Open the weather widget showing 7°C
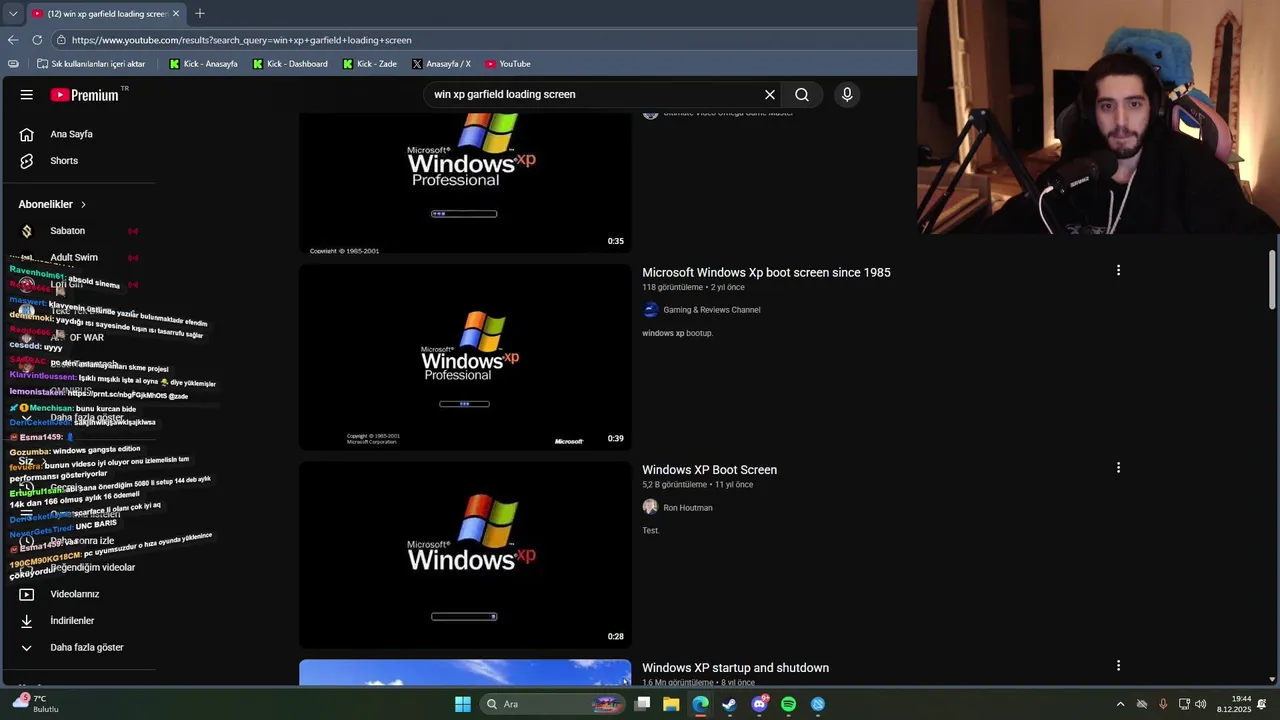 (x=35, y=704)
